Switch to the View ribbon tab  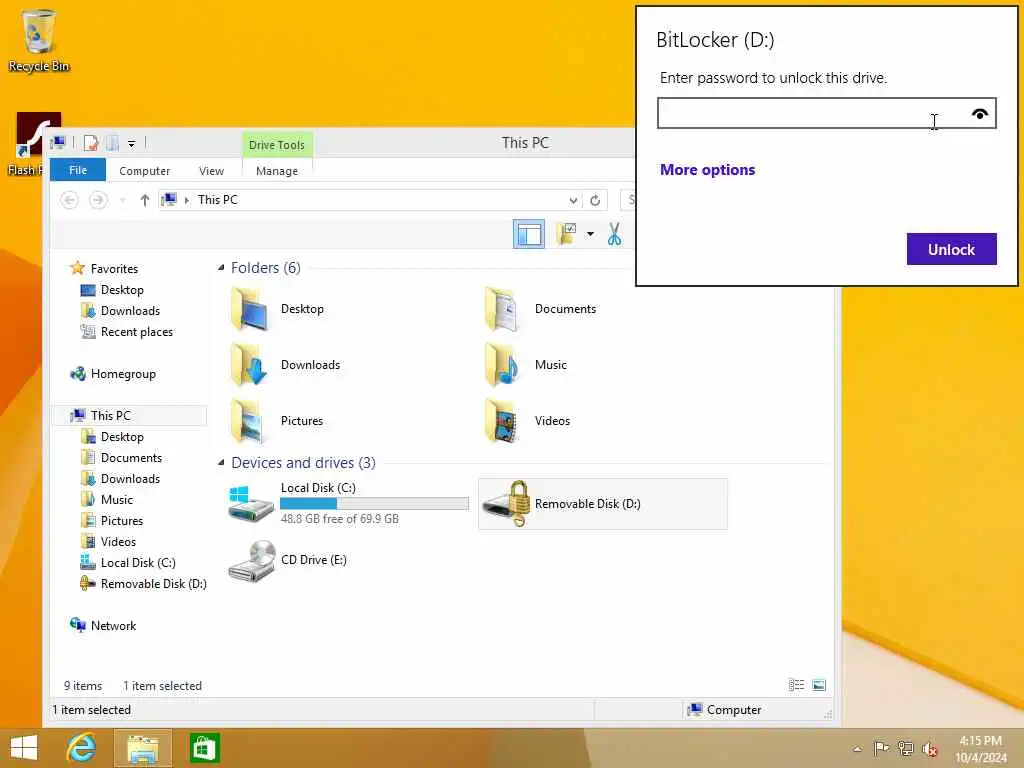211,170
